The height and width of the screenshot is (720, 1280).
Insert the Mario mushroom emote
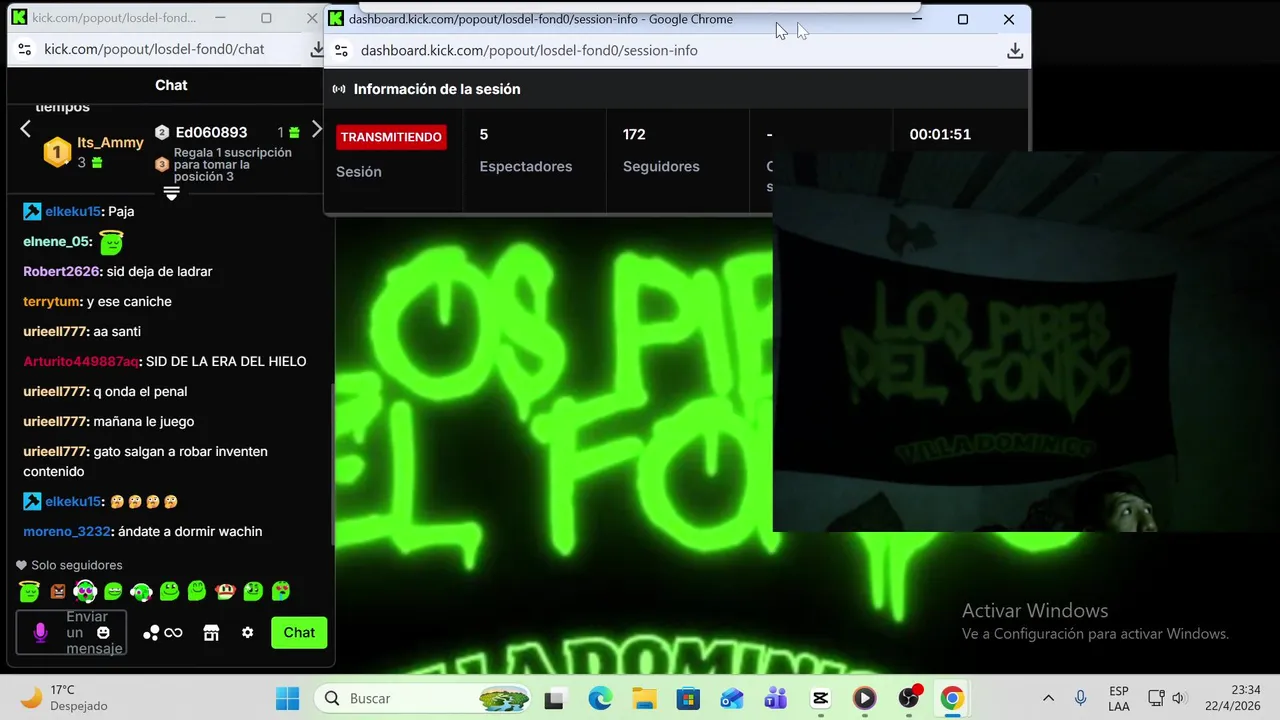[225, 592]
